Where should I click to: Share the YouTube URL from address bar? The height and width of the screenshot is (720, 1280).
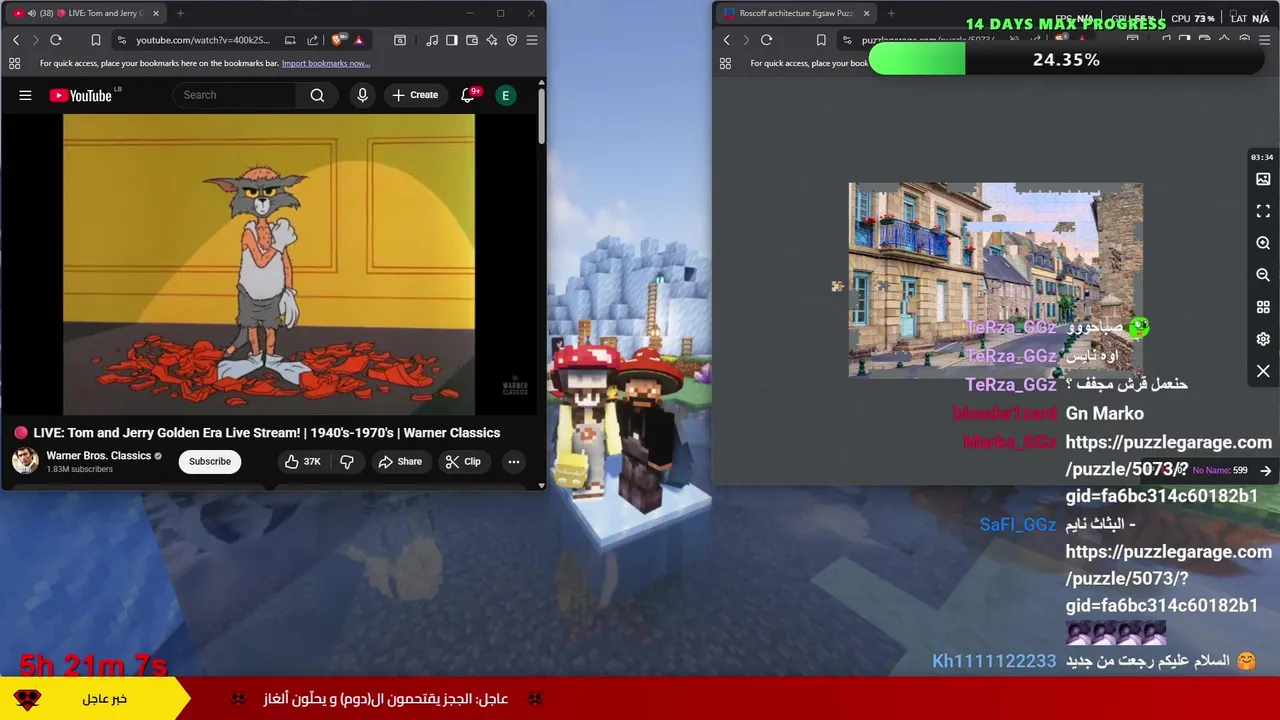tap(312, 40)
